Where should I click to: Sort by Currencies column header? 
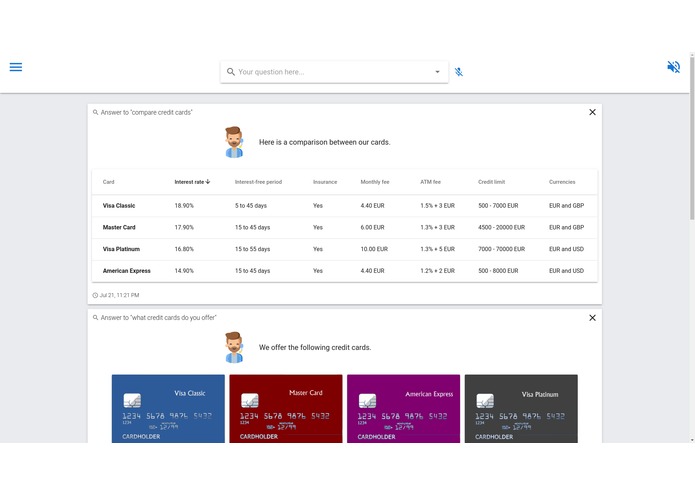click(562, 182)
